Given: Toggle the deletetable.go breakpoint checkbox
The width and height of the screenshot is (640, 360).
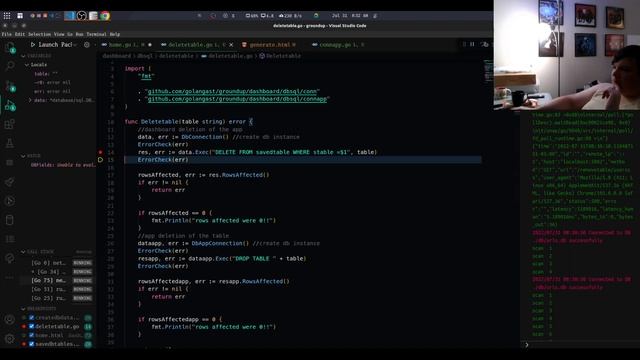Looking at the screenshot, I should 31,327.
